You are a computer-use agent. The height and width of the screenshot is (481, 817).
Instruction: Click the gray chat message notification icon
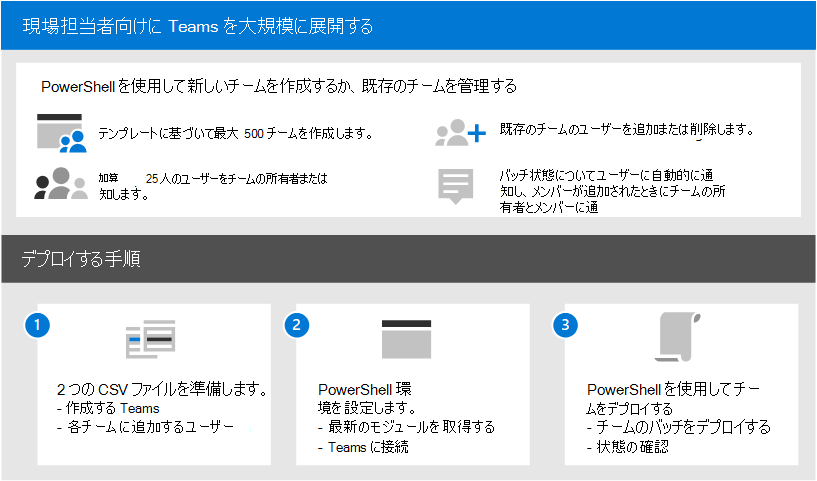pos(456,186)
